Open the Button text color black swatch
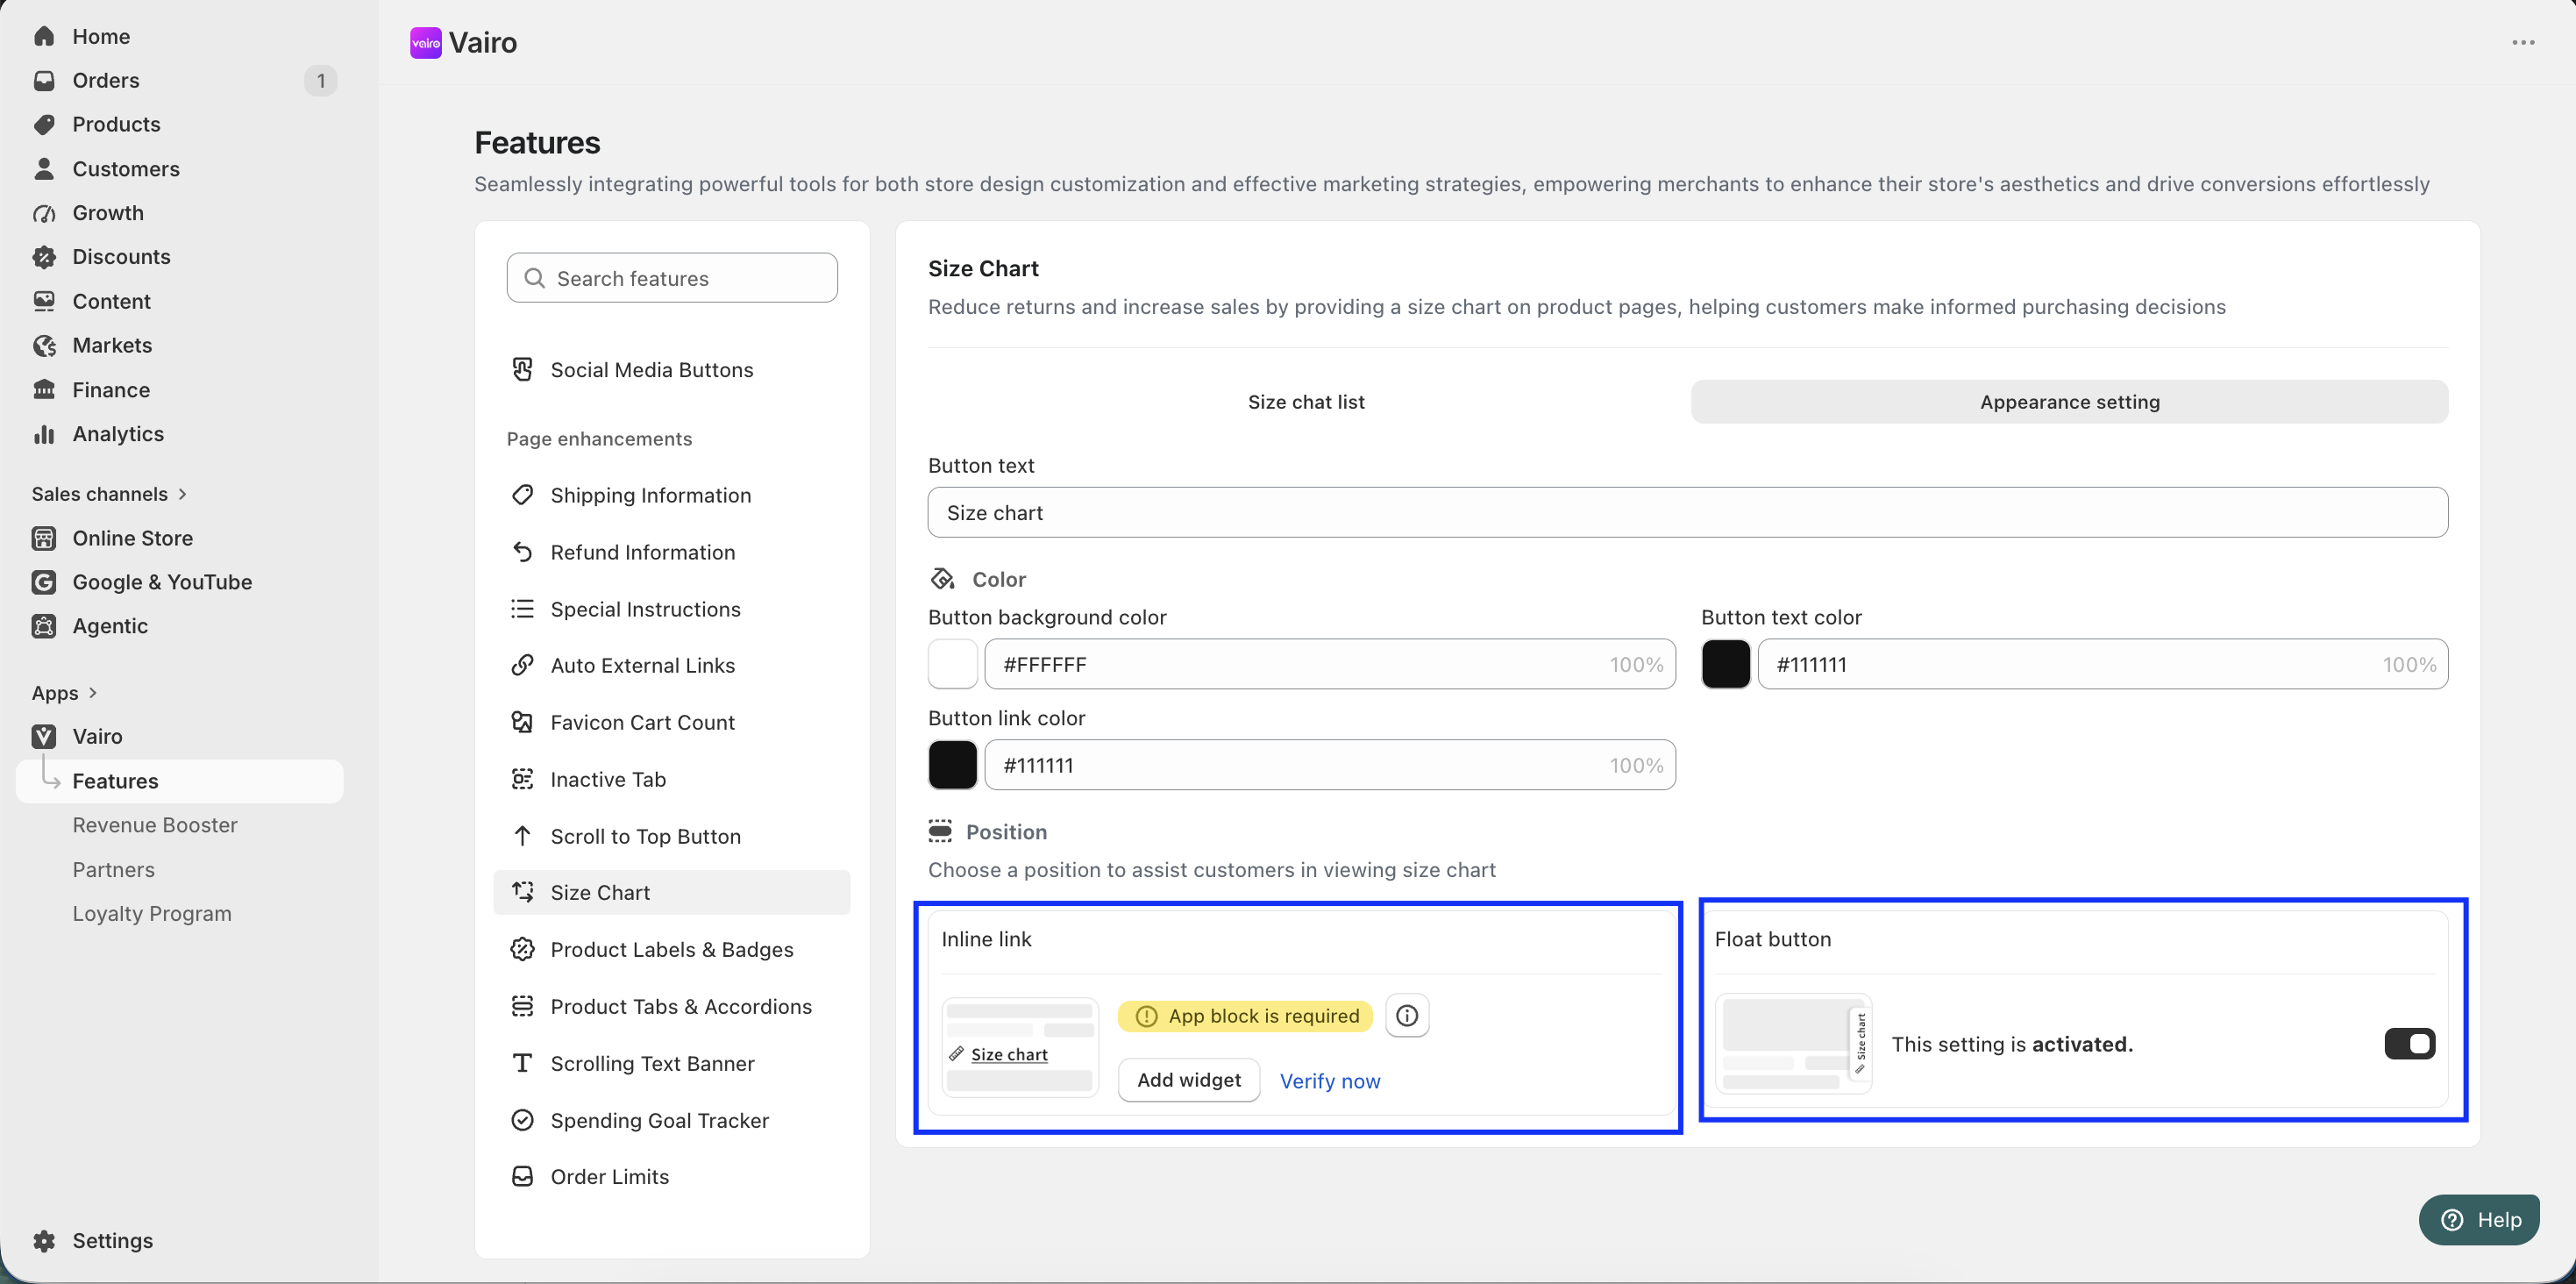 (1725, 664)
